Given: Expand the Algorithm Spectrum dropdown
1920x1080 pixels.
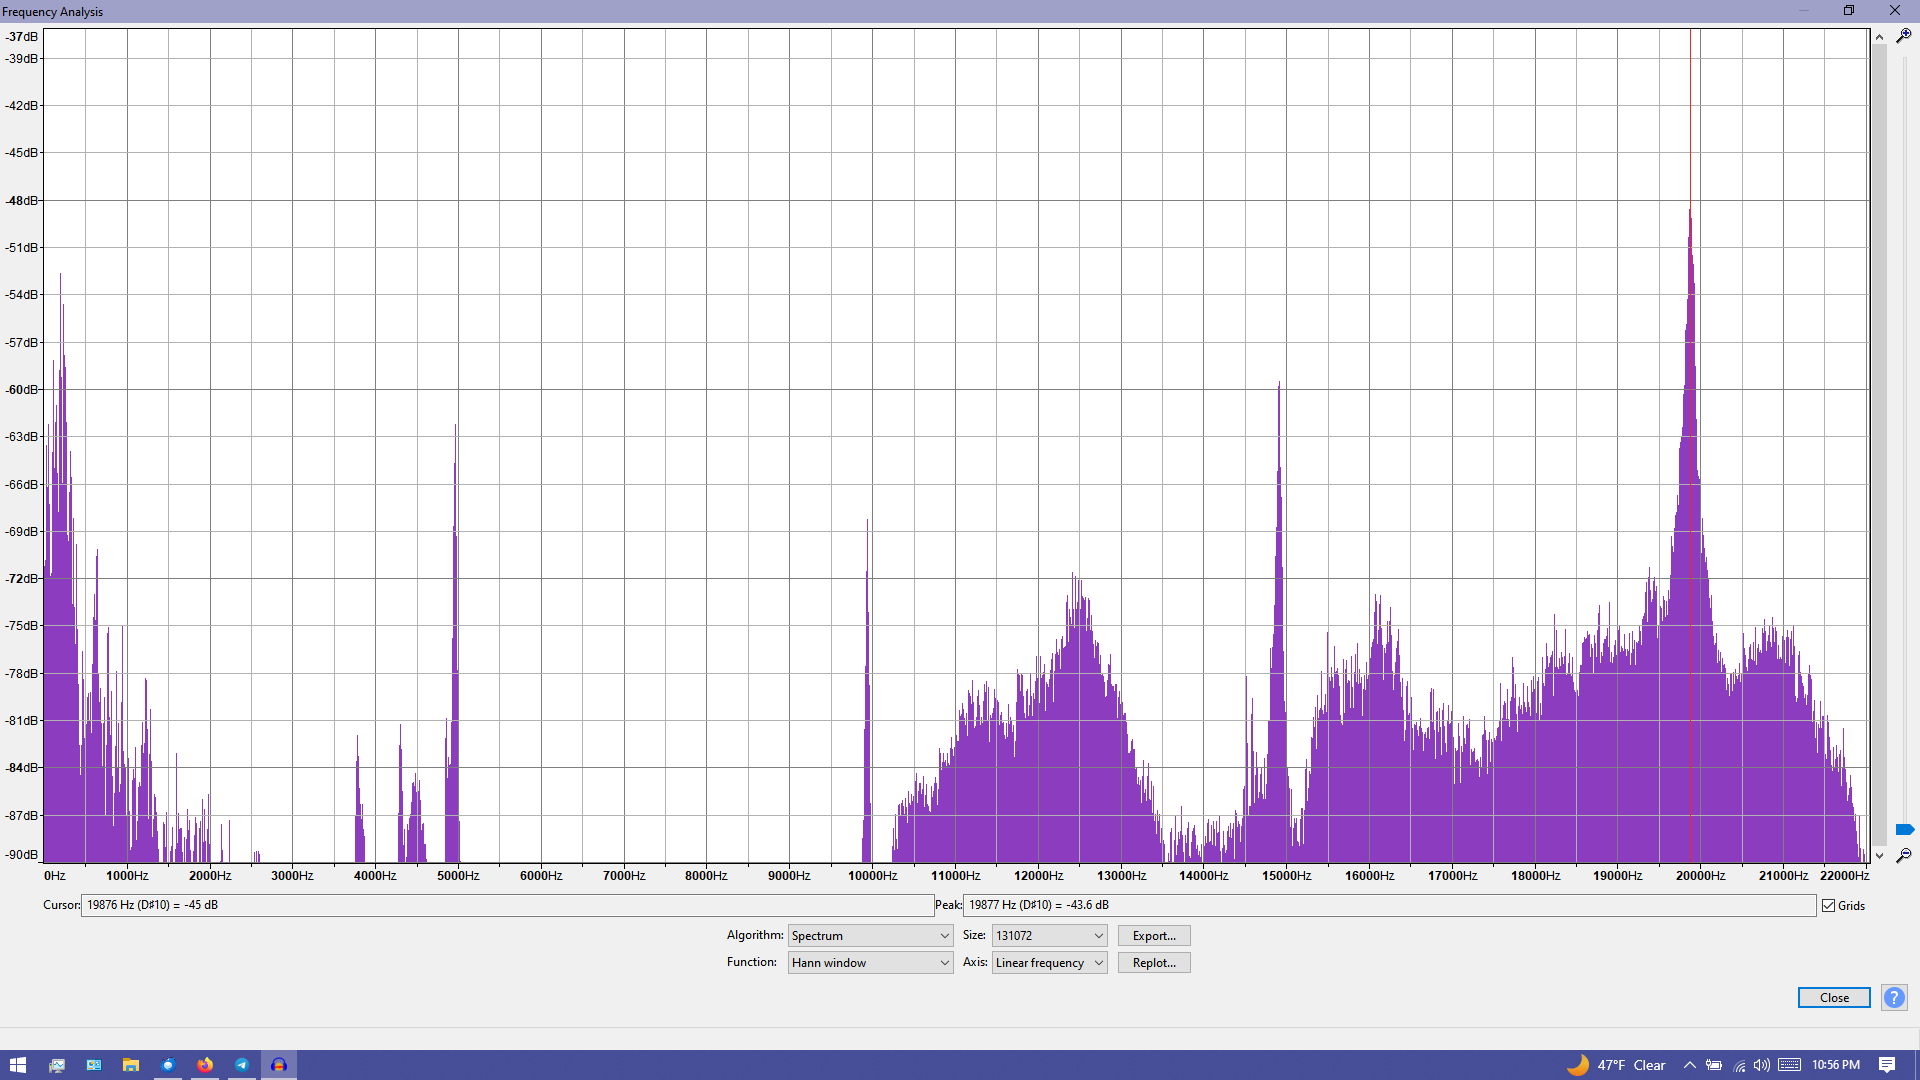Looking at the screenshot, I should coord(870,936).
